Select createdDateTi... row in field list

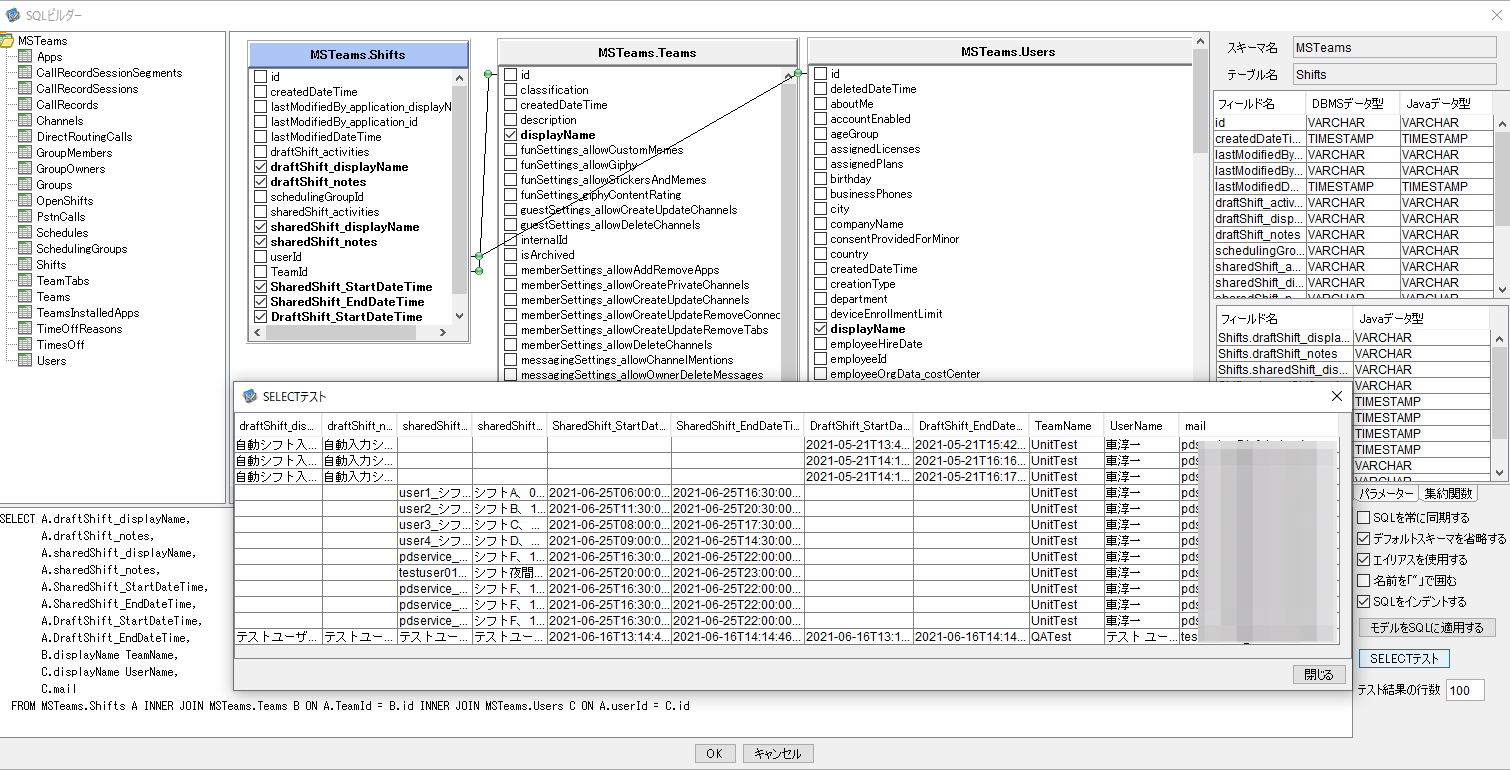pos(1352,139)
